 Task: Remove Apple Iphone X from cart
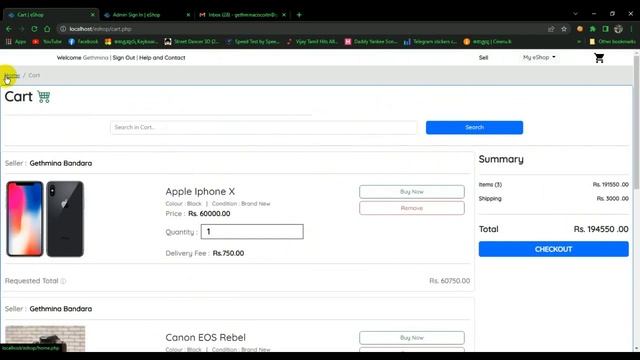pyautogui.click(x=412, y=208)
